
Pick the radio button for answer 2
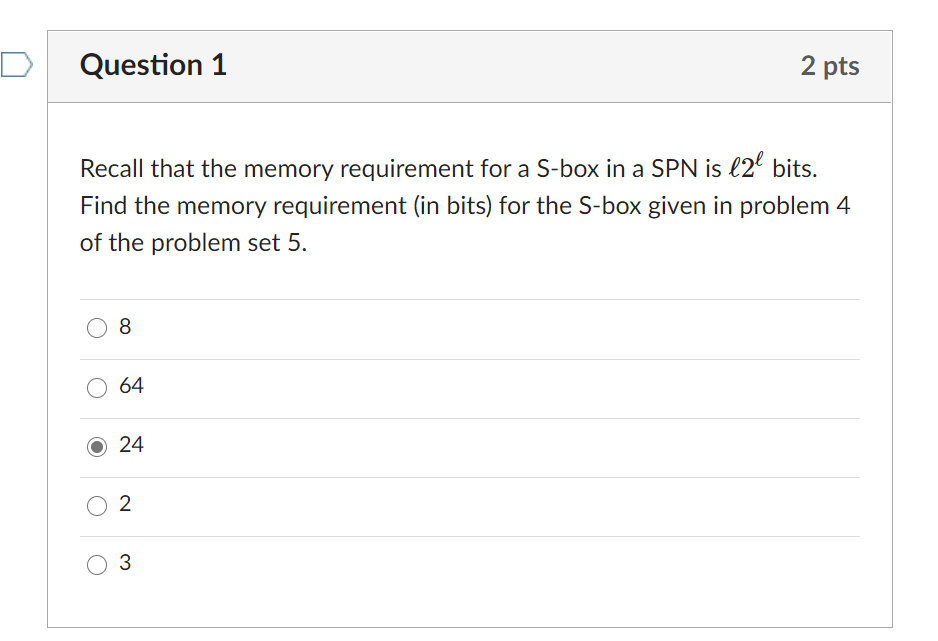coord(97,506)
